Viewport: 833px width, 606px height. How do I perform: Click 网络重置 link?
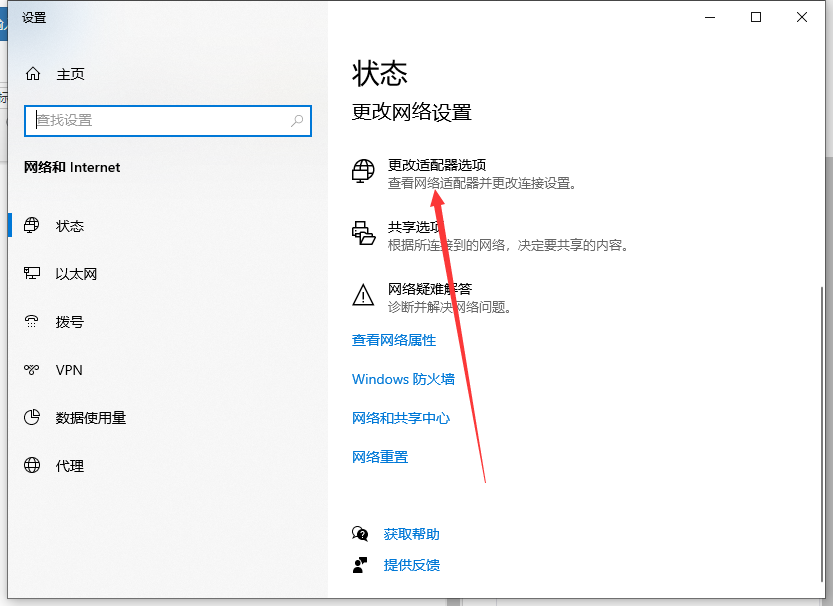click(x=380, y=457)
